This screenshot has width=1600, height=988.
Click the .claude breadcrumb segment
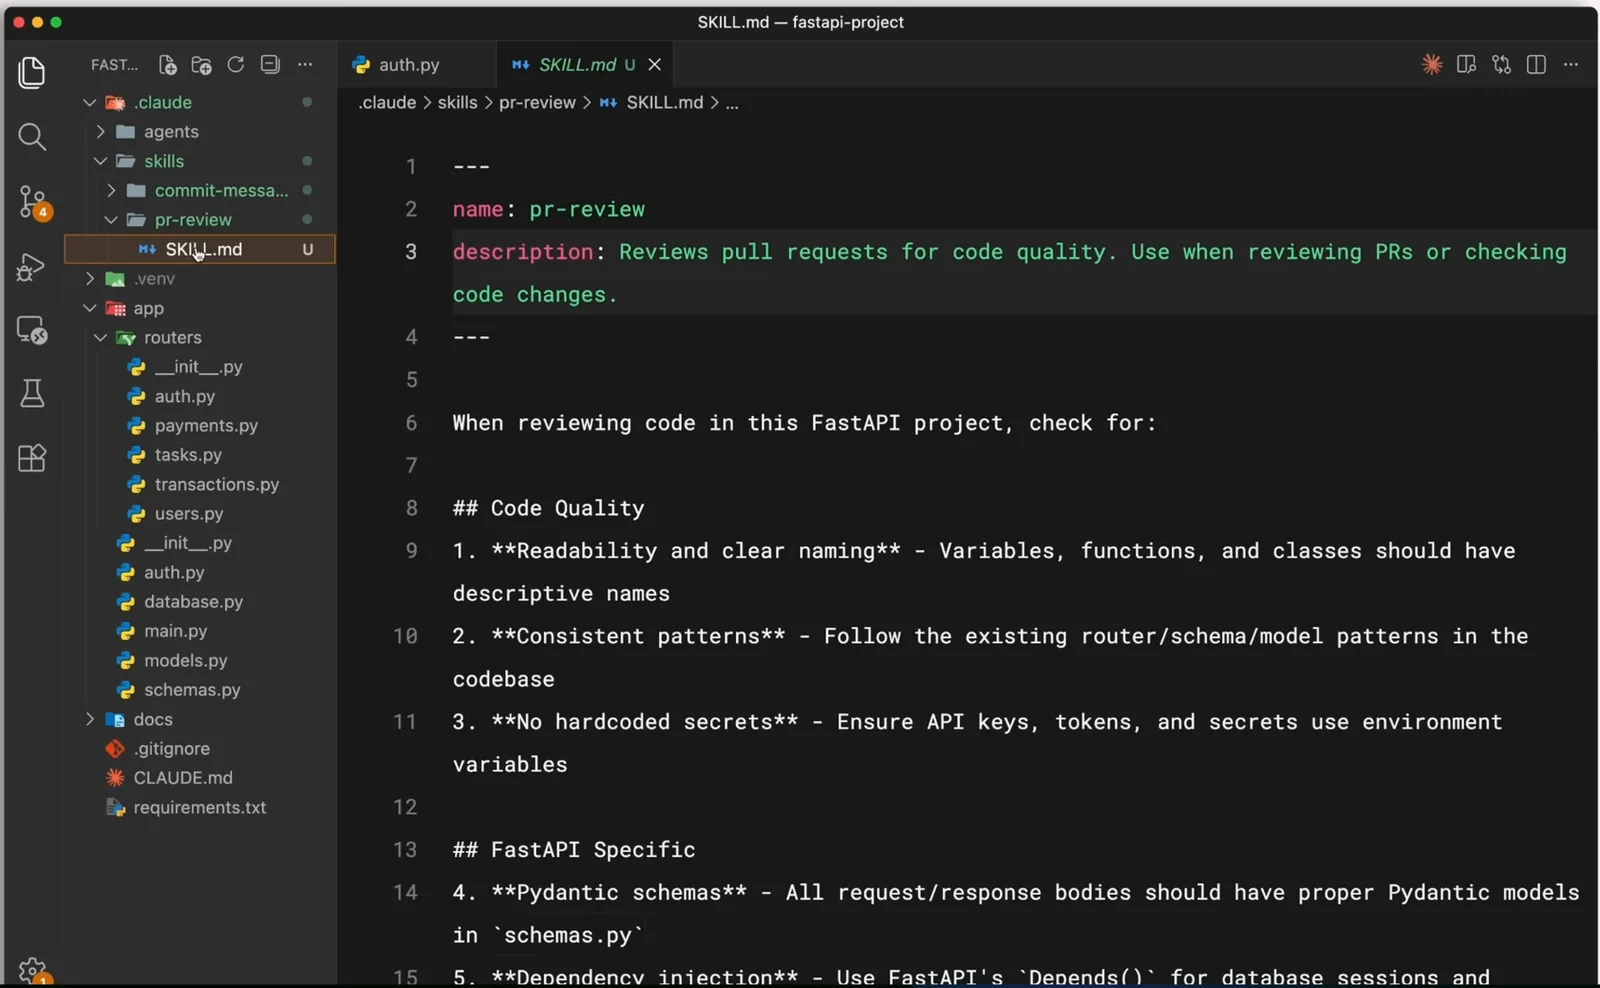coord(387,103)
